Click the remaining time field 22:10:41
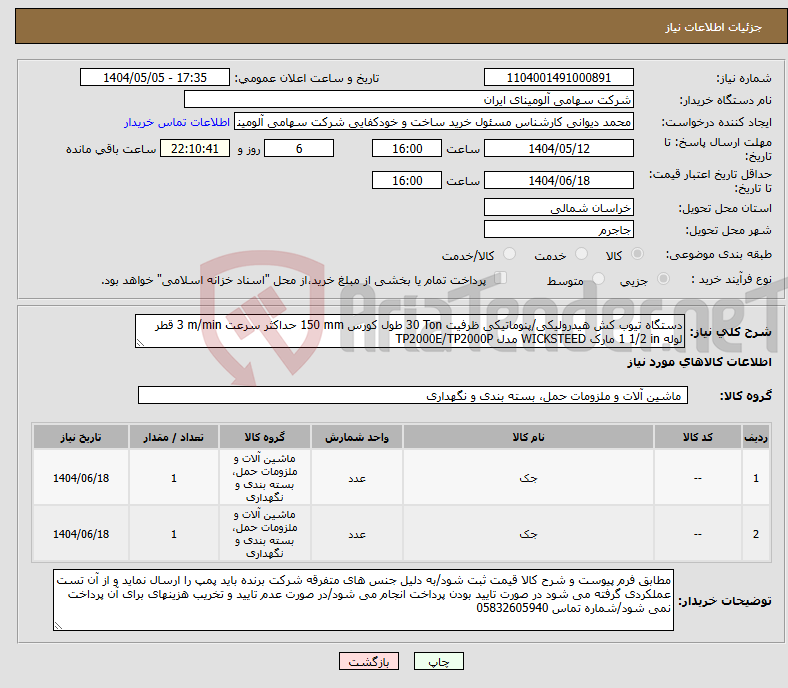This screenshot has height=688, width=788. tap(195, 148)
